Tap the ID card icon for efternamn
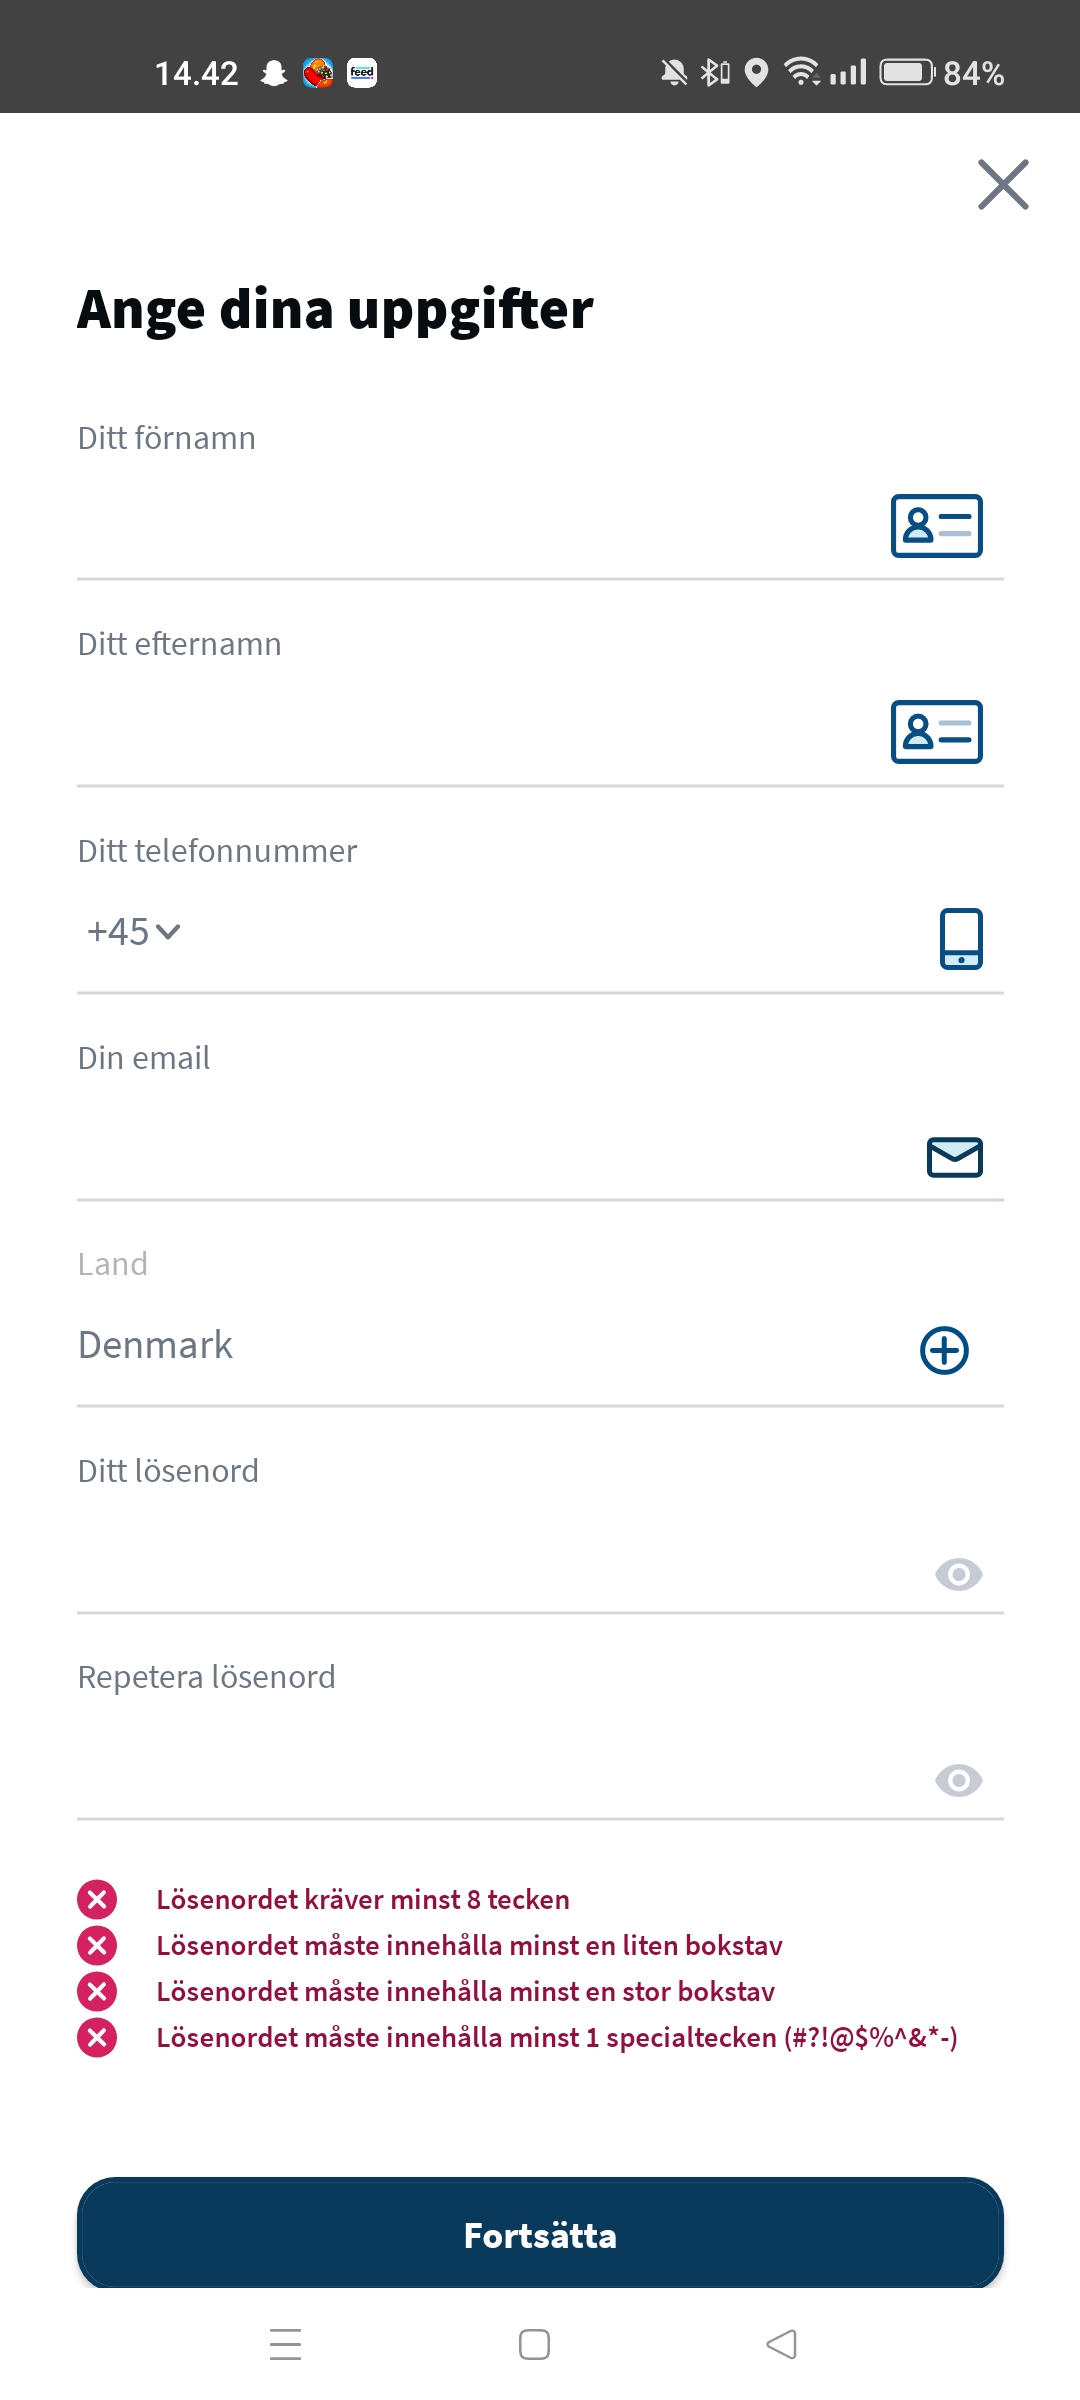 click(936, 732)
